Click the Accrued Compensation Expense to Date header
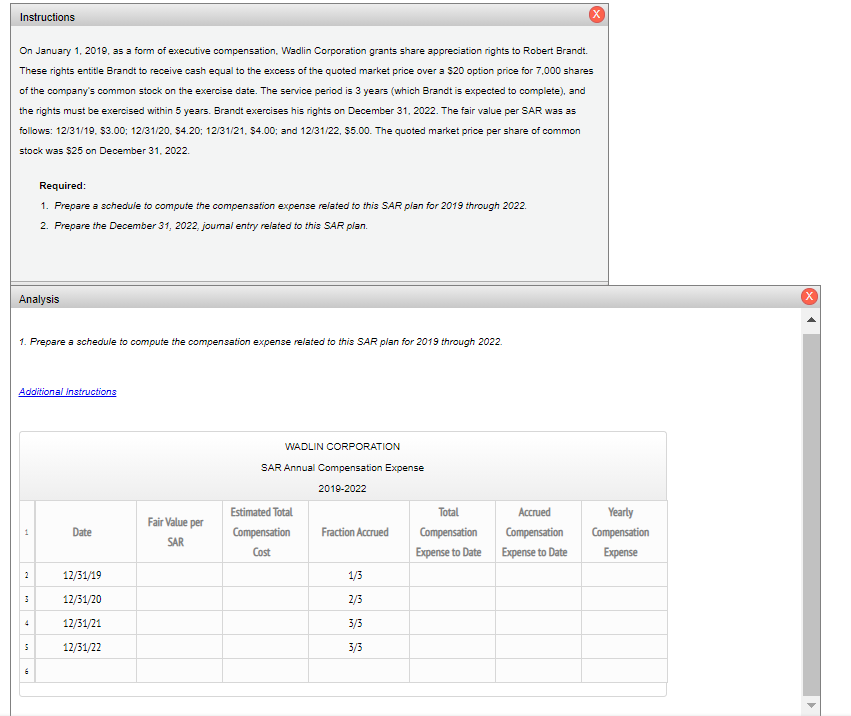Viewport: 851px width, 716px height. point(538,531)
